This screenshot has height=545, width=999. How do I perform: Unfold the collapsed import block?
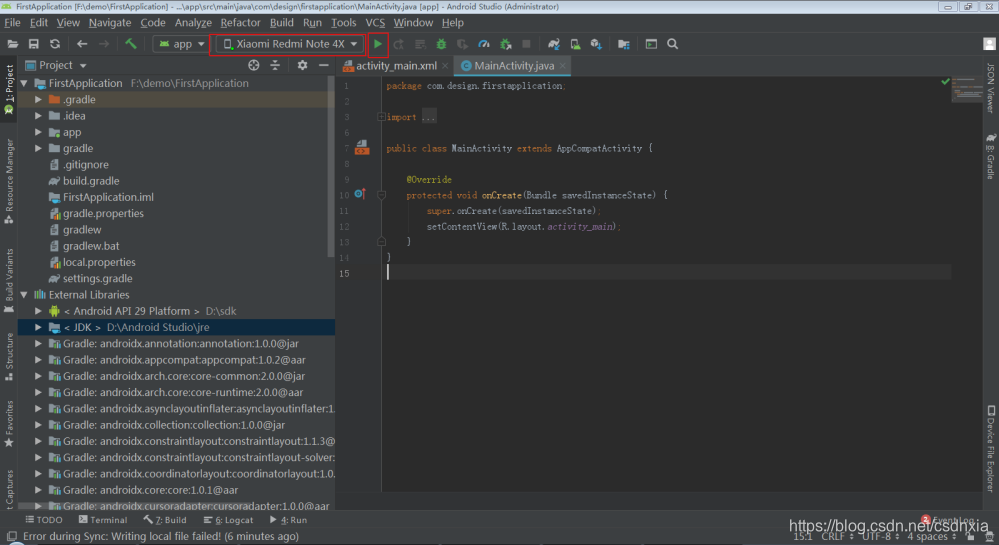[x=381, y=117]
